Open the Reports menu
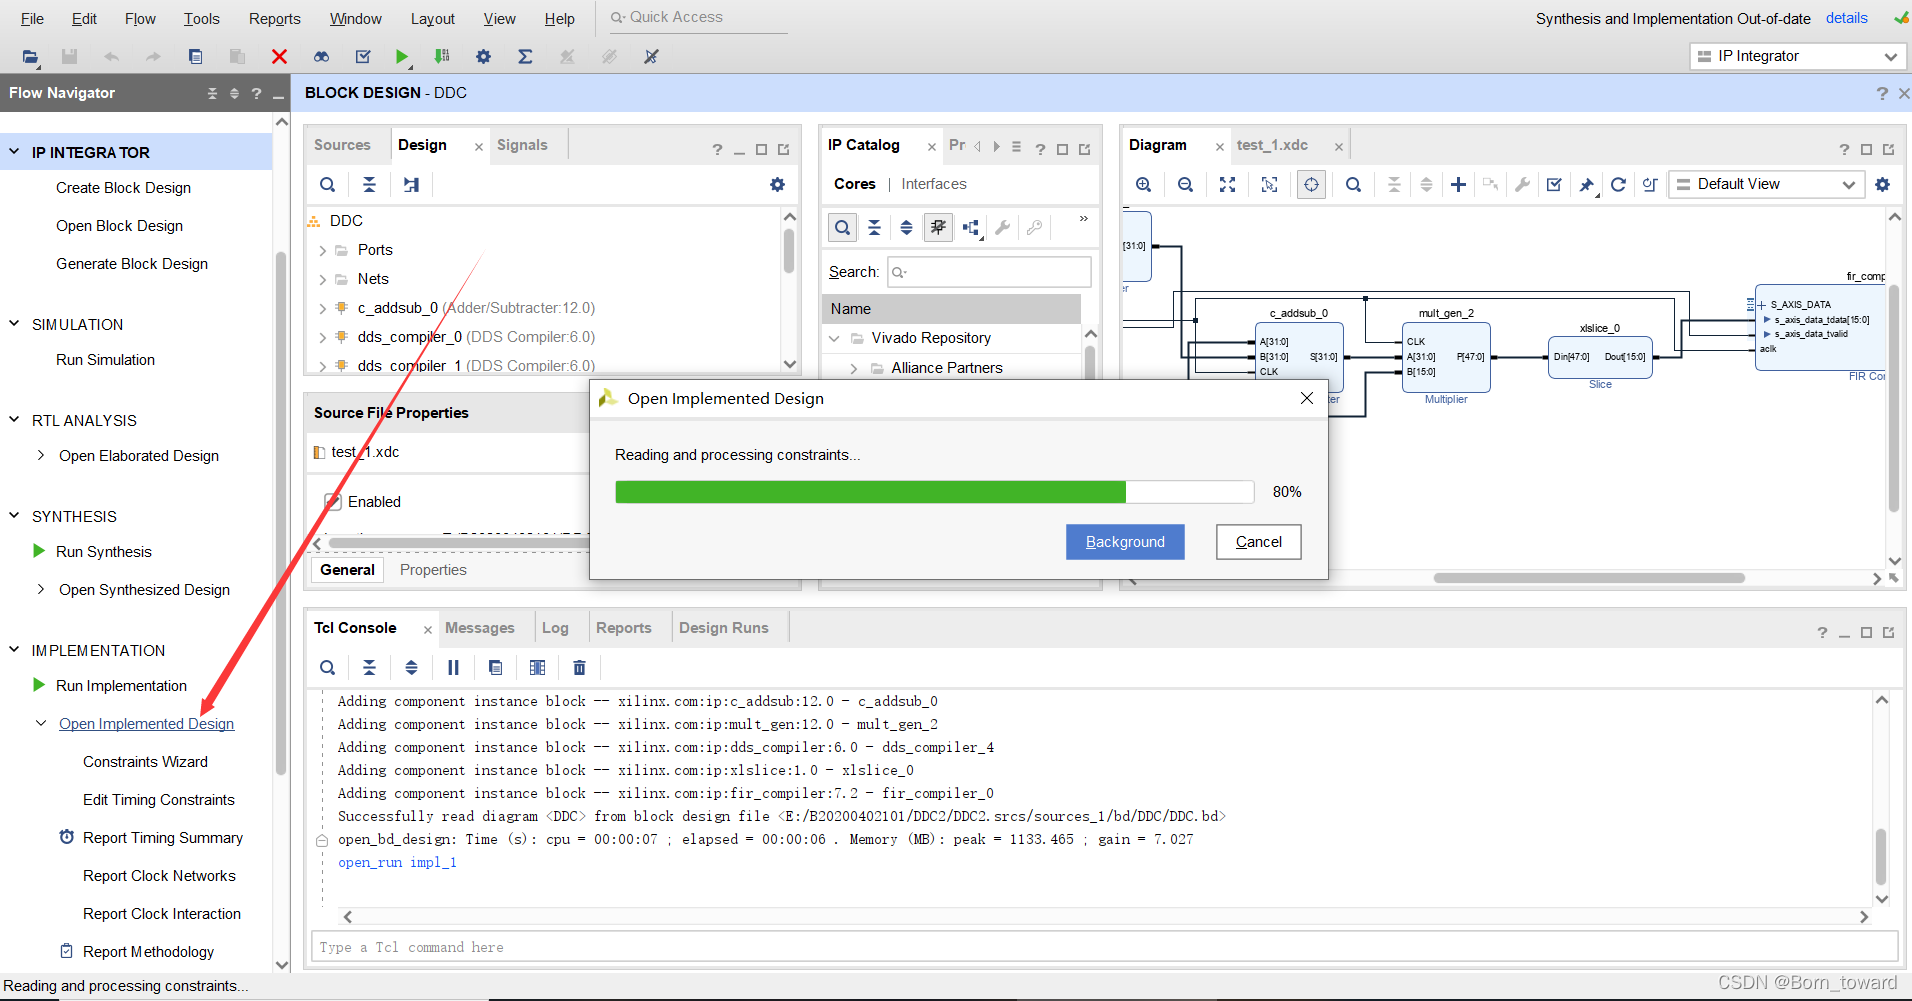Image resolution: width=1912 pixels, height=1001 pixels. tap(275, 19)
